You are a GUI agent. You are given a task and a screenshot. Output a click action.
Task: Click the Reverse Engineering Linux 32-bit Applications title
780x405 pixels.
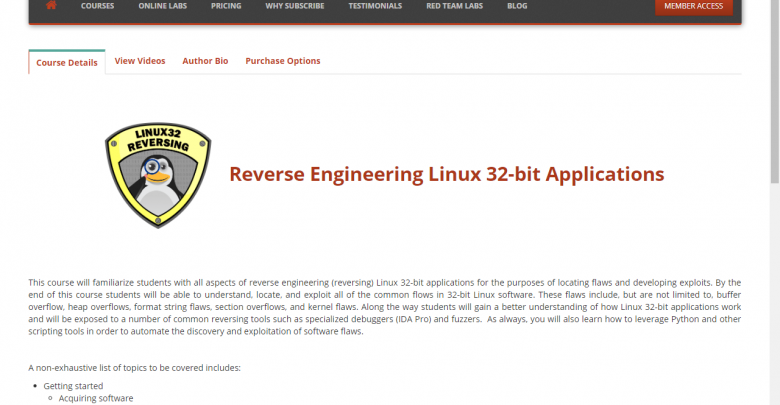pyautogui.click(x=446, y=174)
